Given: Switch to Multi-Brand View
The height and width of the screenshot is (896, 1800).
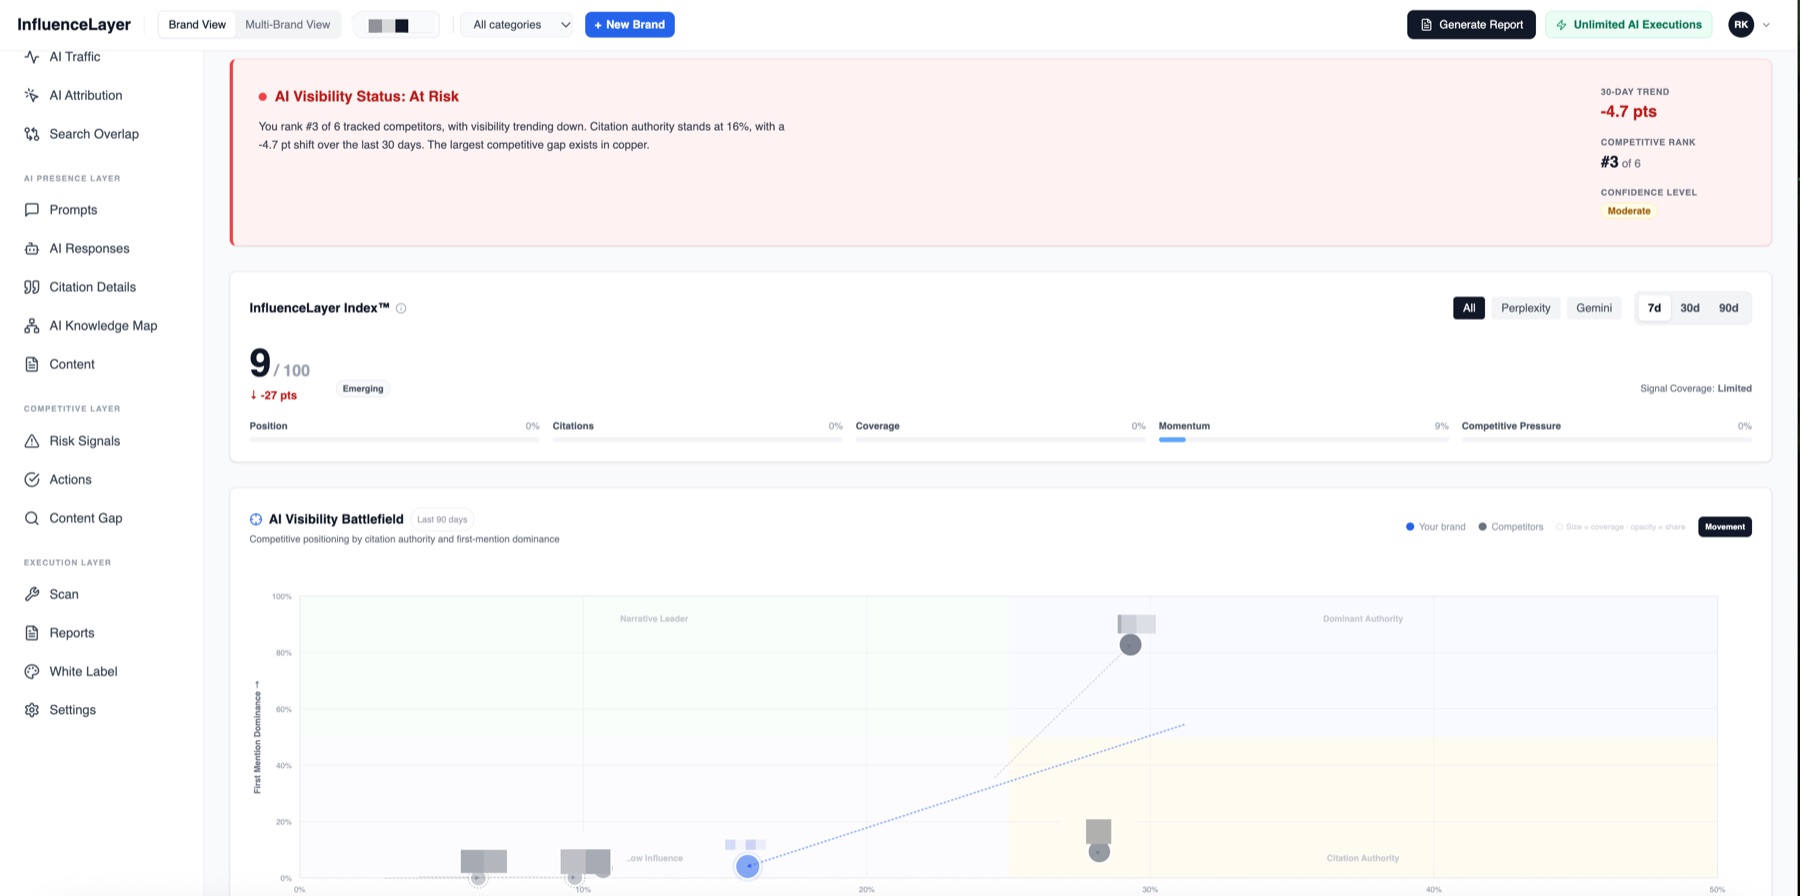Looking at the screenshot, I should tap(288, 25).
